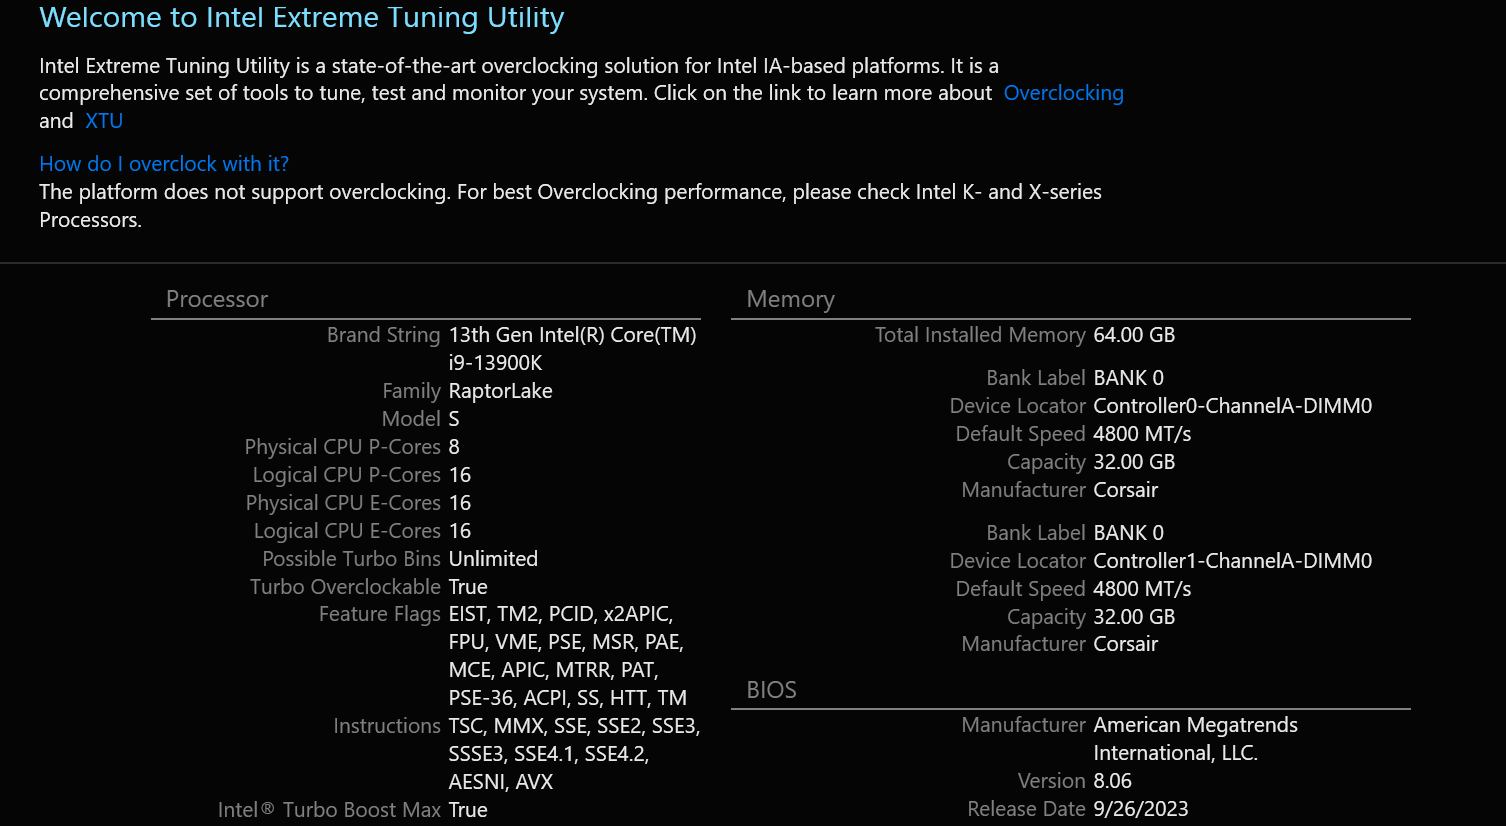Viewport: 1506px width, 826px height.
Task: Open the XTU link
Action: (x=104, y=121)
